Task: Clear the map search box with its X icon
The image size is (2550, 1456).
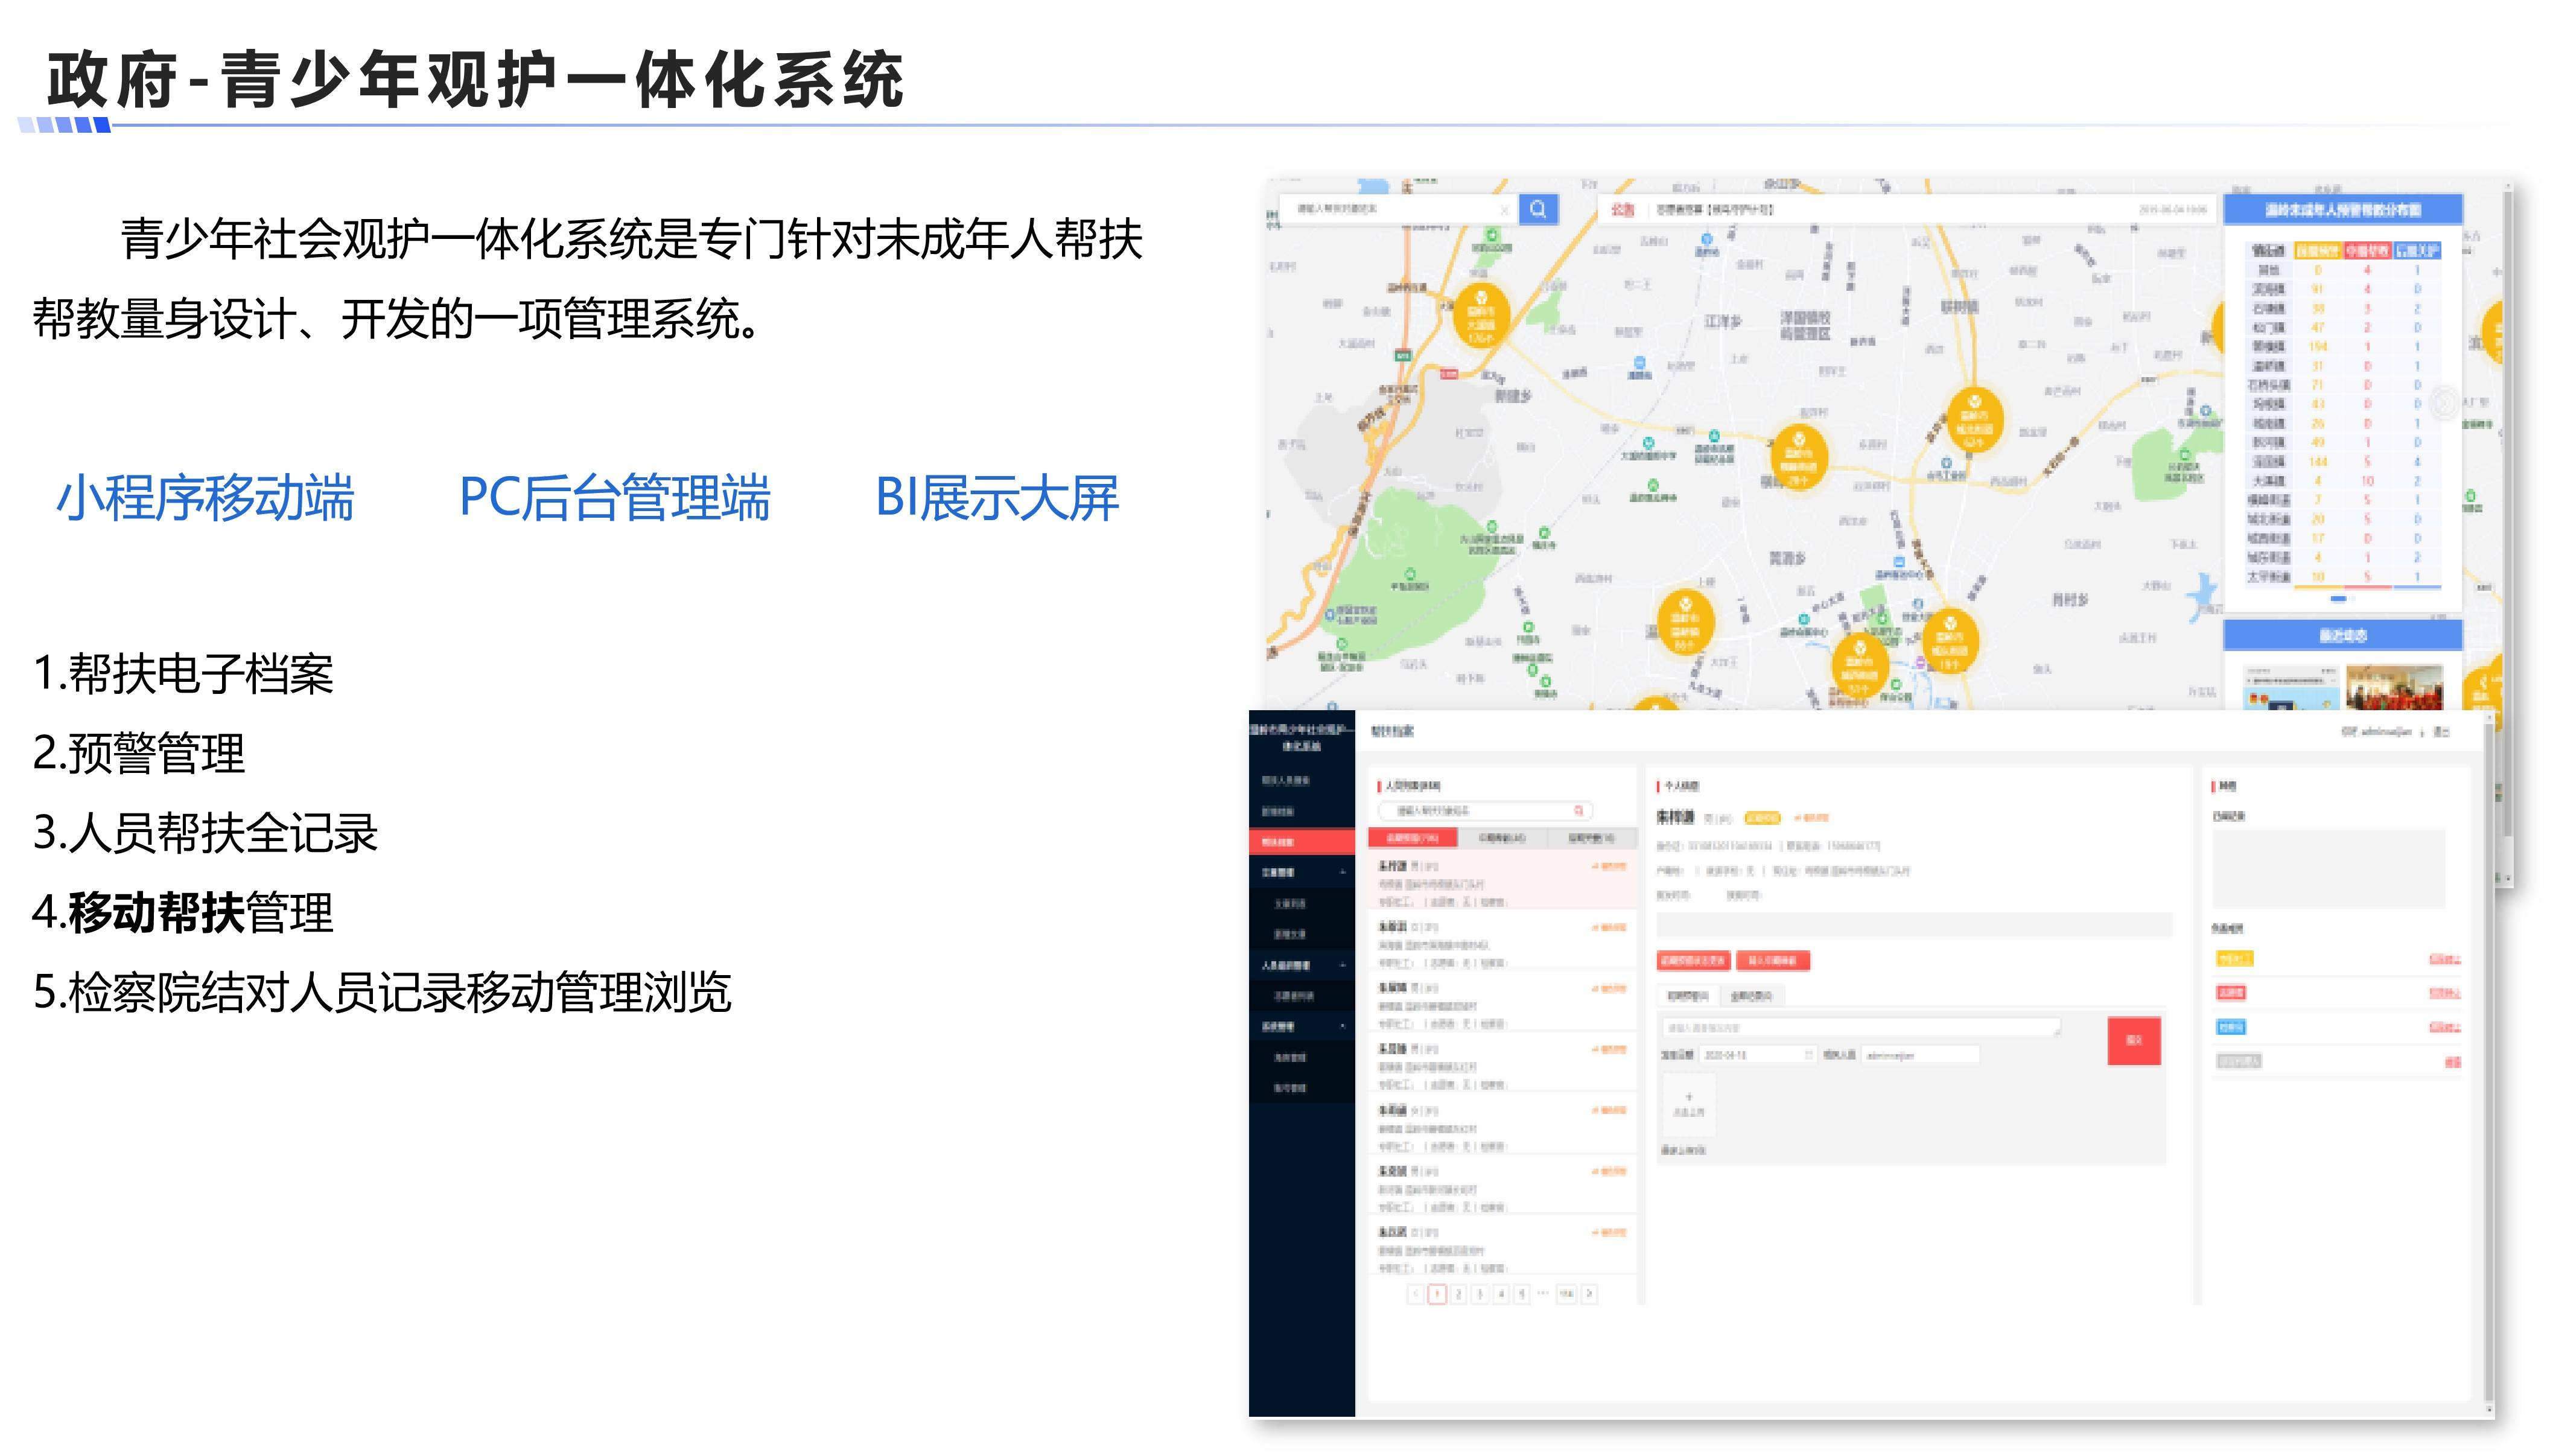Action: [x=1504, y=210]
